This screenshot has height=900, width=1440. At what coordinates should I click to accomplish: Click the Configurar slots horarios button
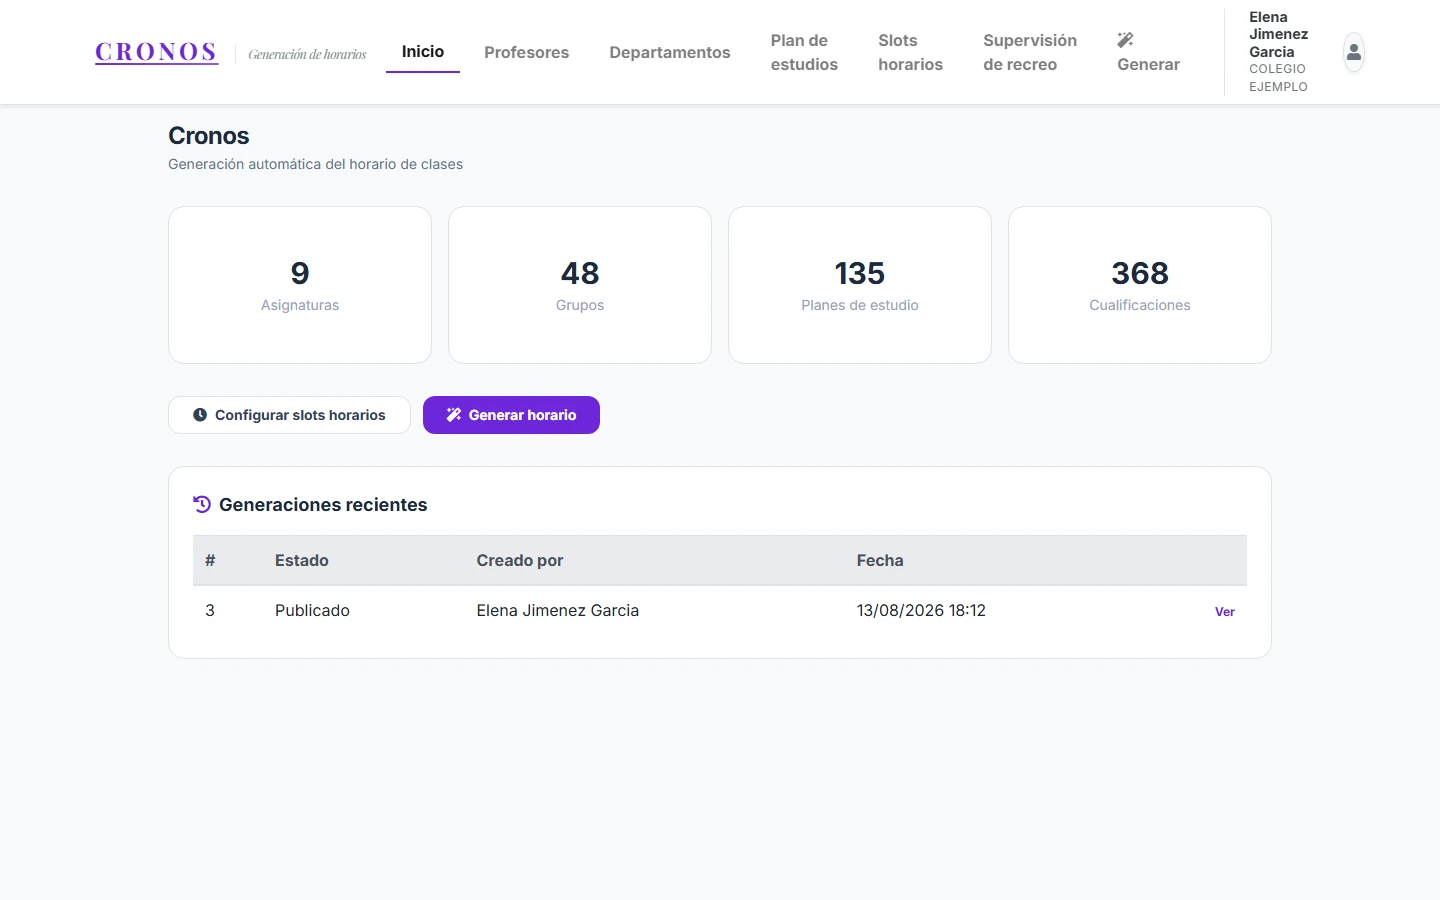point(289,415)
